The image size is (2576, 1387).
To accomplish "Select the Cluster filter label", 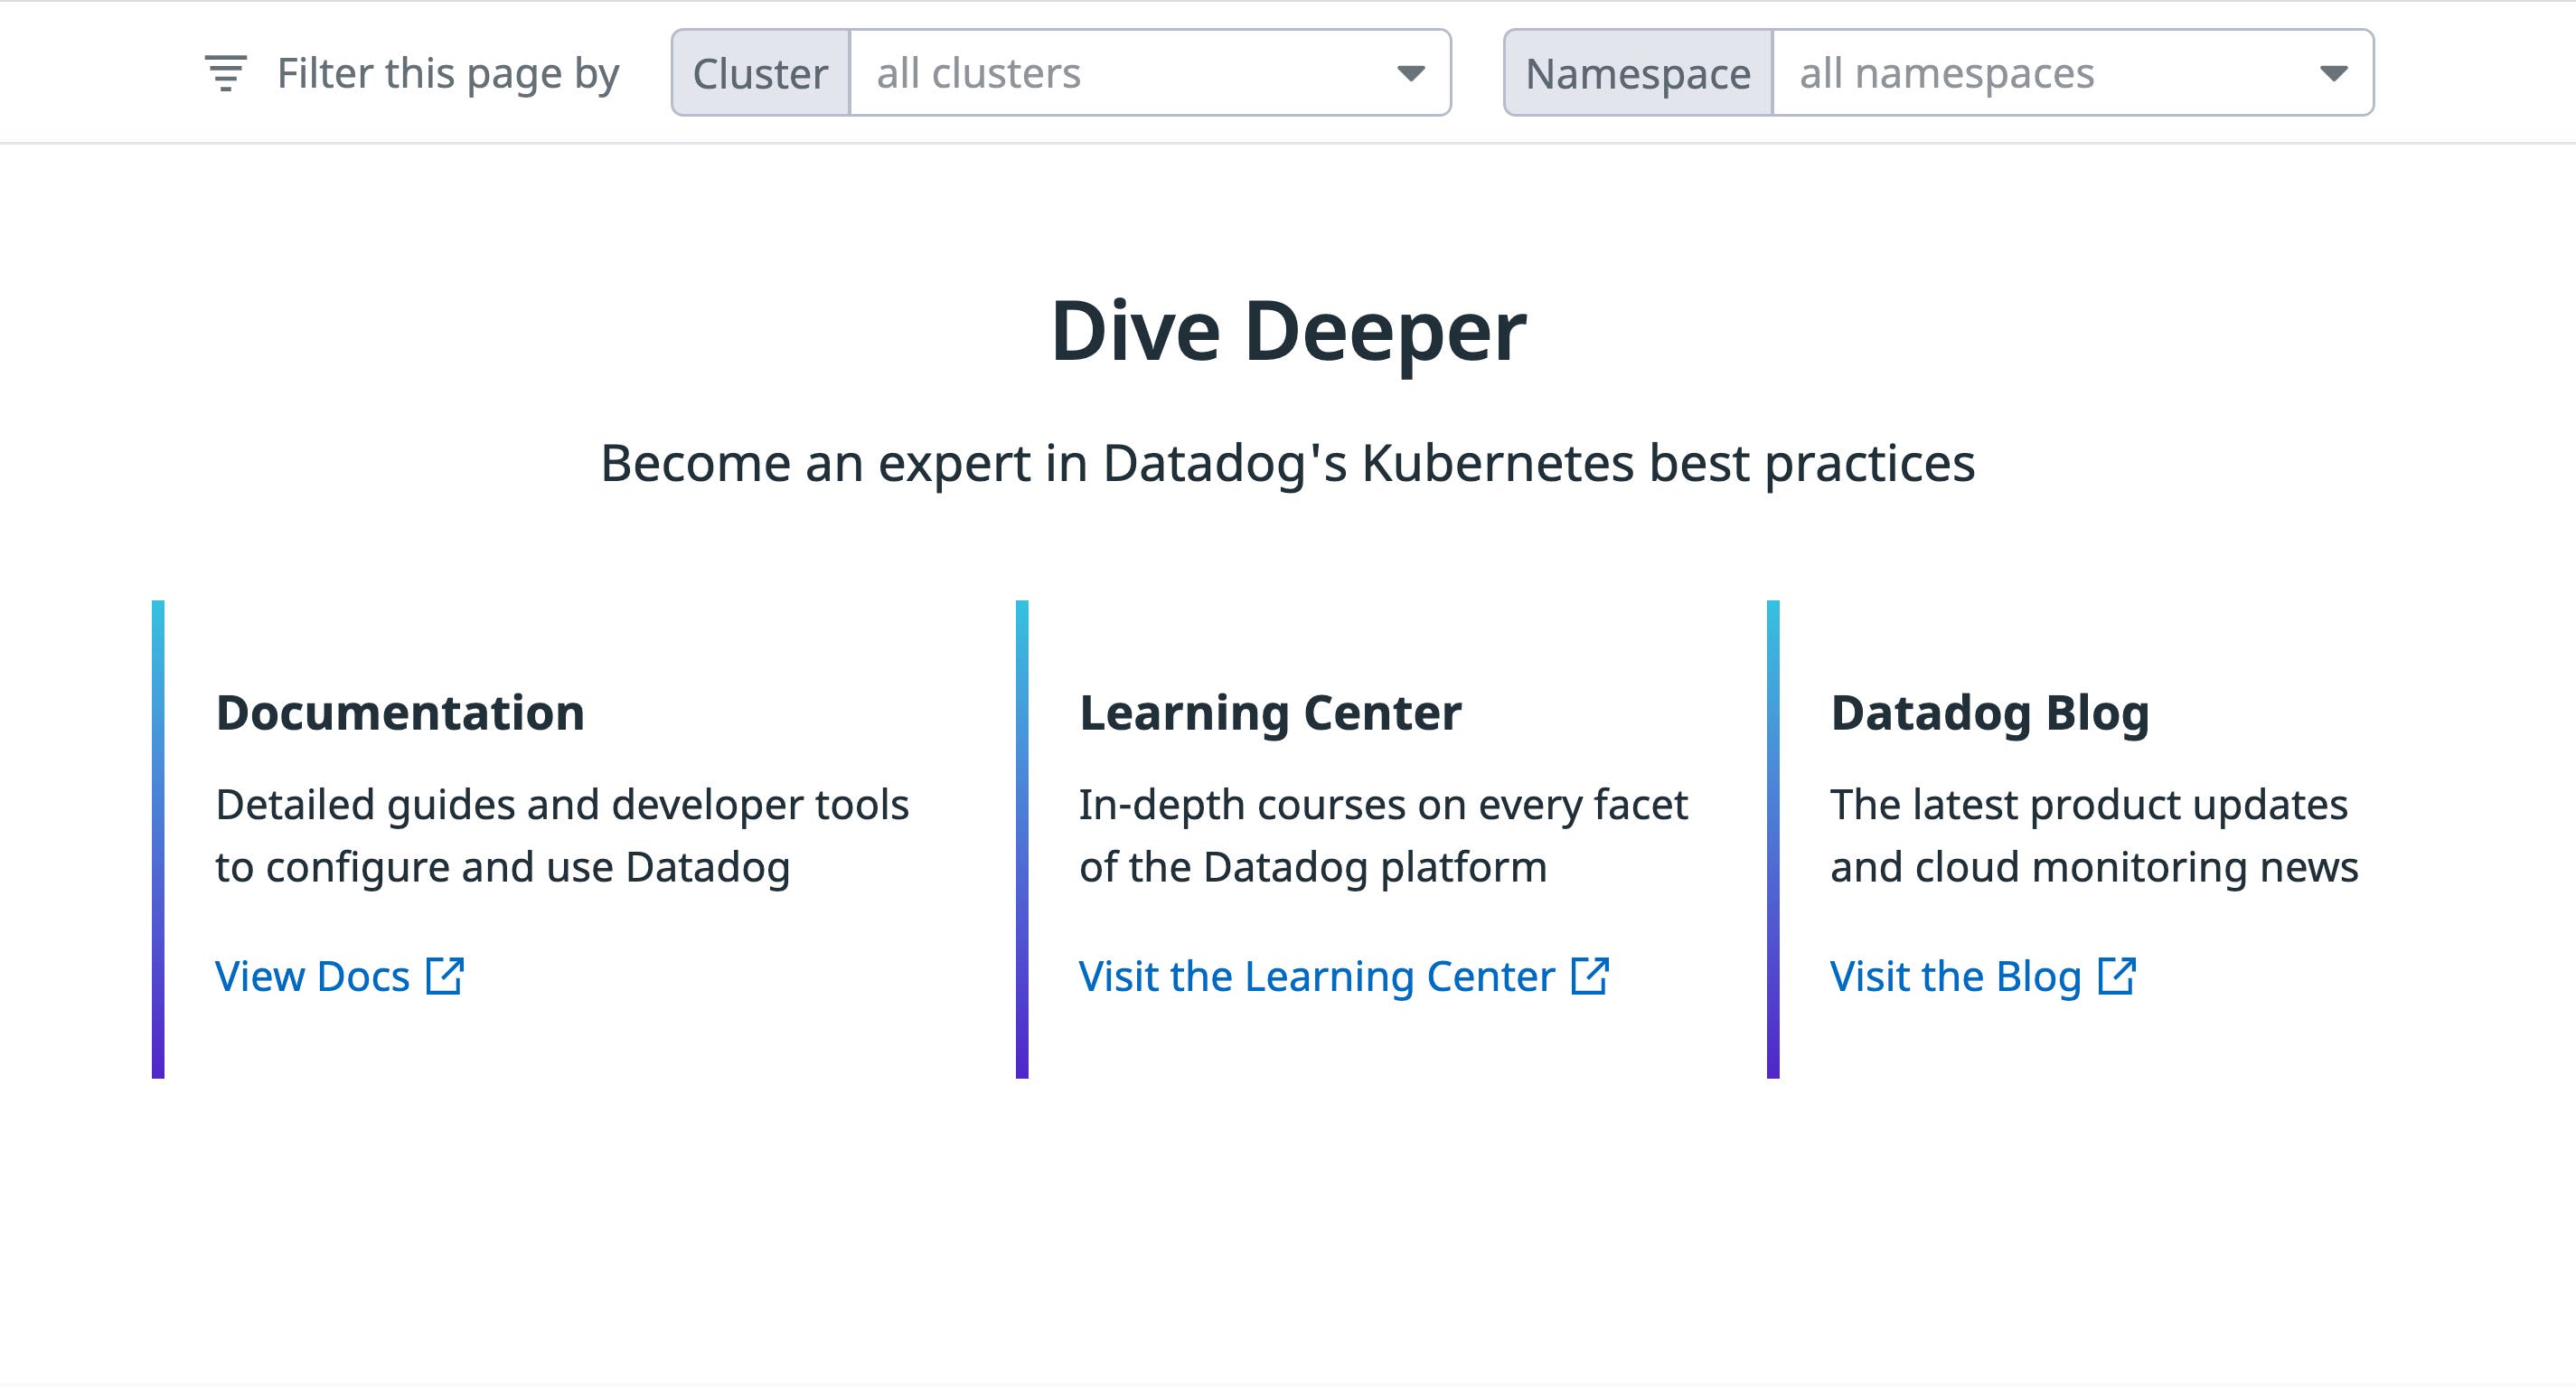I will pos(761,72).
